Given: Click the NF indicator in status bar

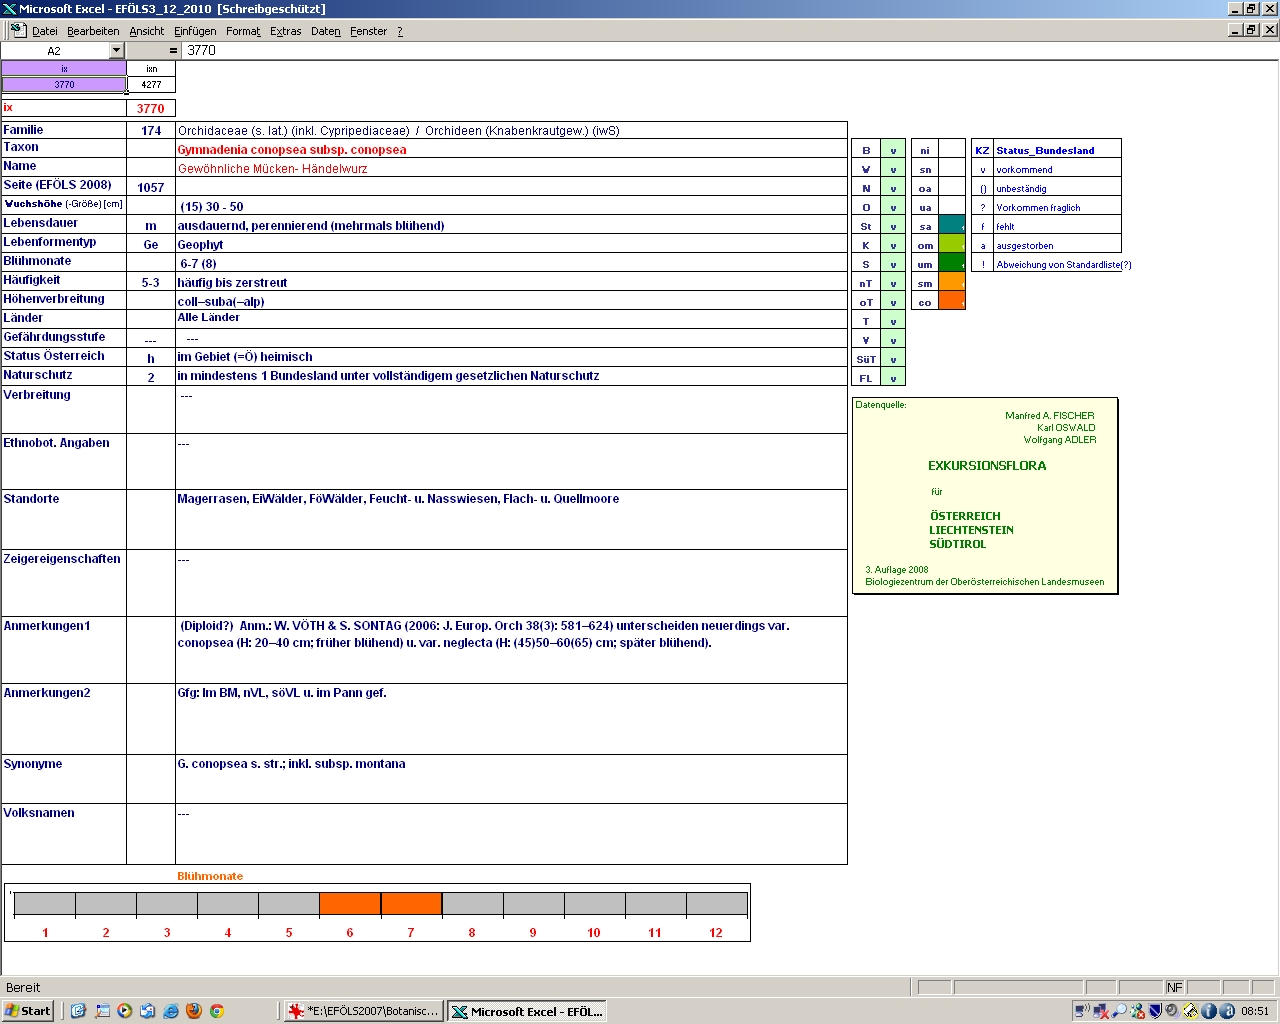Looking at the screenshot, I should pos(1174,987).
